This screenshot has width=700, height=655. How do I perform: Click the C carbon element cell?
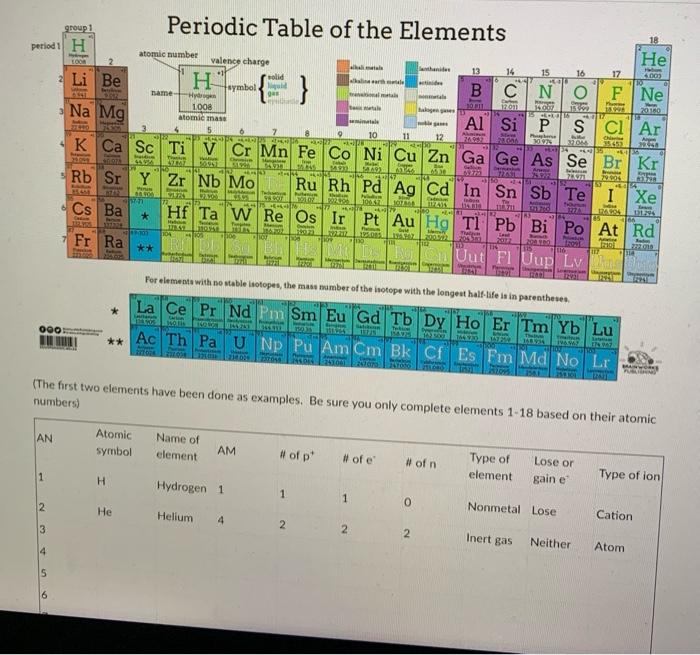[x=509, y=95]
